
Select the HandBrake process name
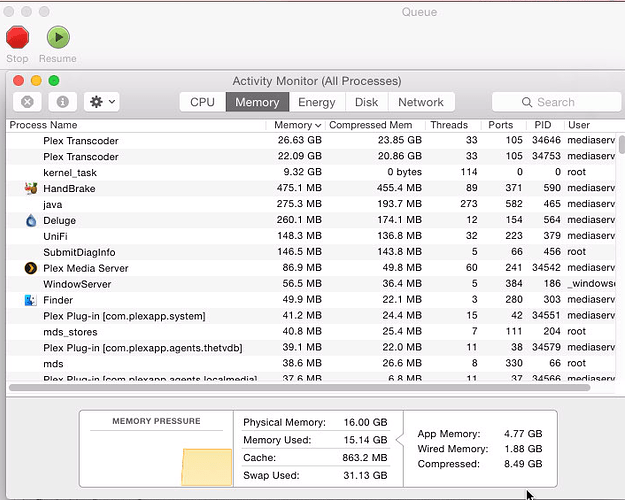pos(69,189)
